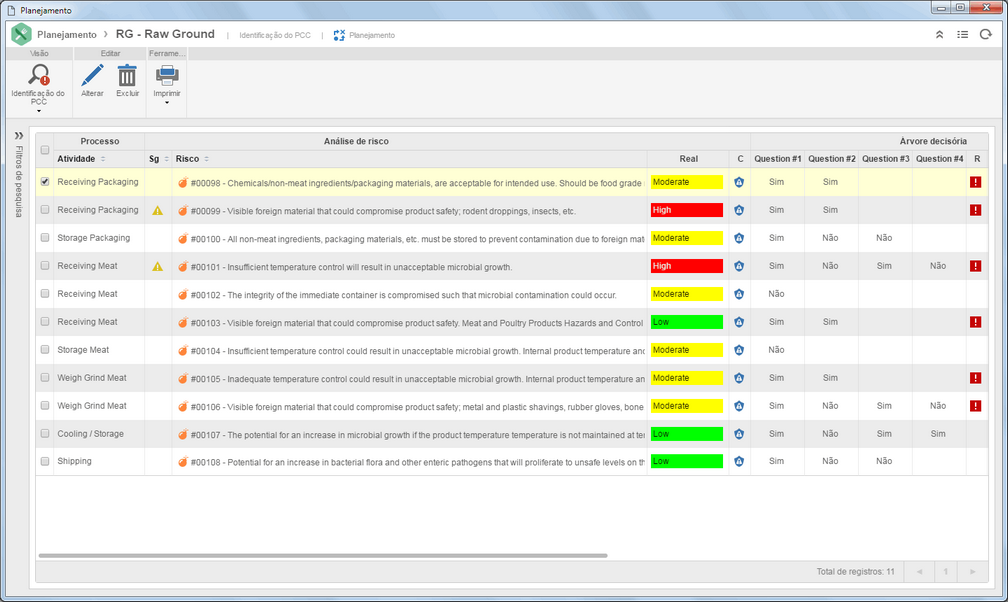
Task: Click the Real column header
Action: point(688,159)
